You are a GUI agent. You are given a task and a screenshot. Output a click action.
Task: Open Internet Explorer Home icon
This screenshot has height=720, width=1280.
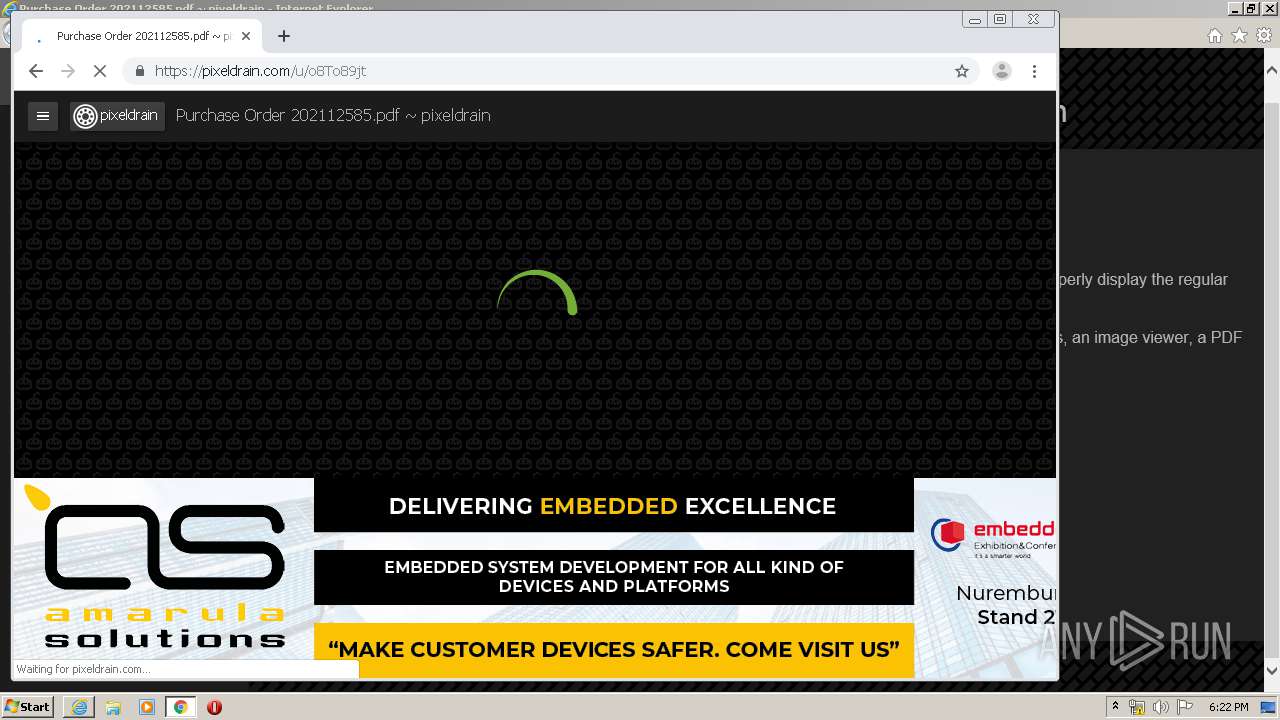coord(1214,35)
